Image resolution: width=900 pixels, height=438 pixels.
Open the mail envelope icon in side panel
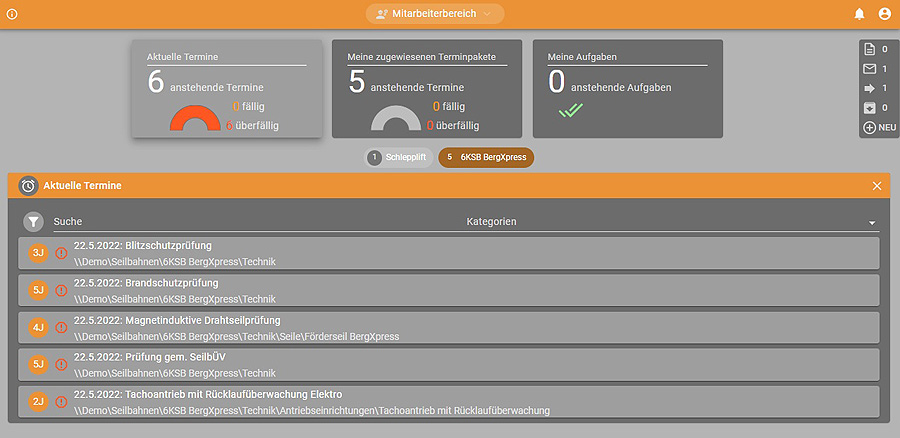[869, 69]
